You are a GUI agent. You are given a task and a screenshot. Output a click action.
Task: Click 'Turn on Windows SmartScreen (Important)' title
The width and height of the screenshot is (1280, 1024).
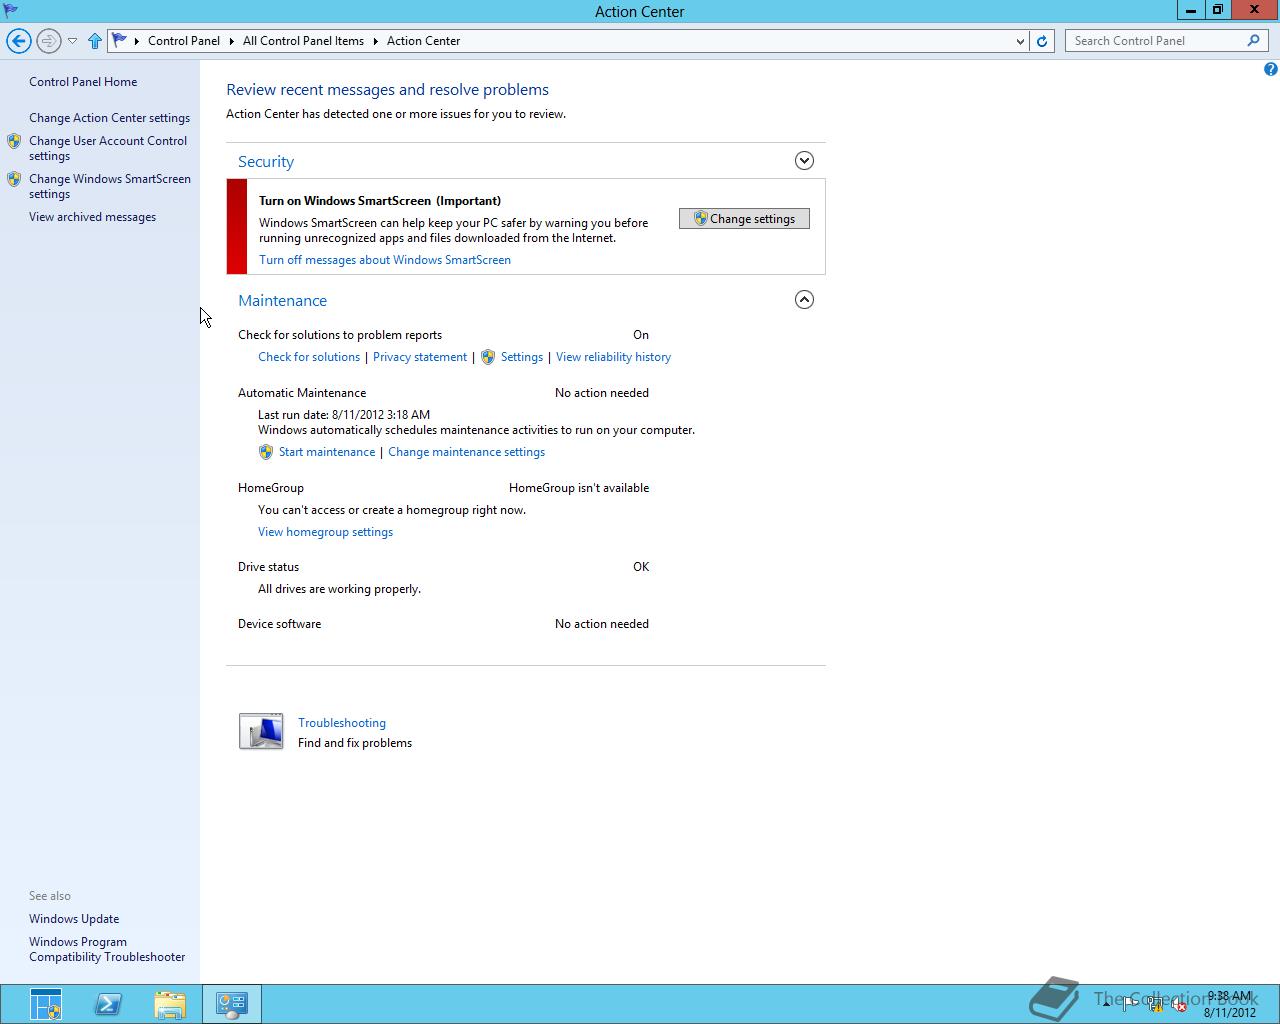click(x=380, y=201)
